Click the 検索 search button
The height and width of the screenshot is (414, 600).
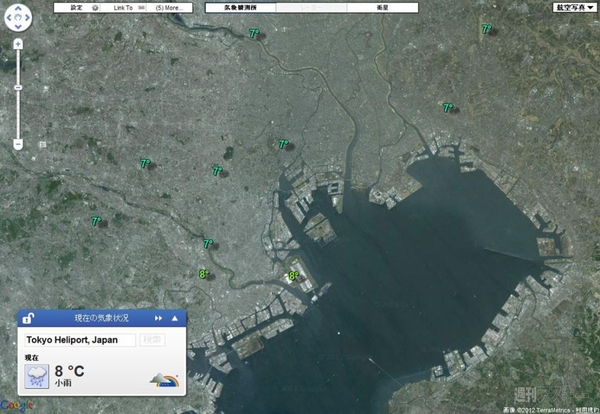[152, 340]
